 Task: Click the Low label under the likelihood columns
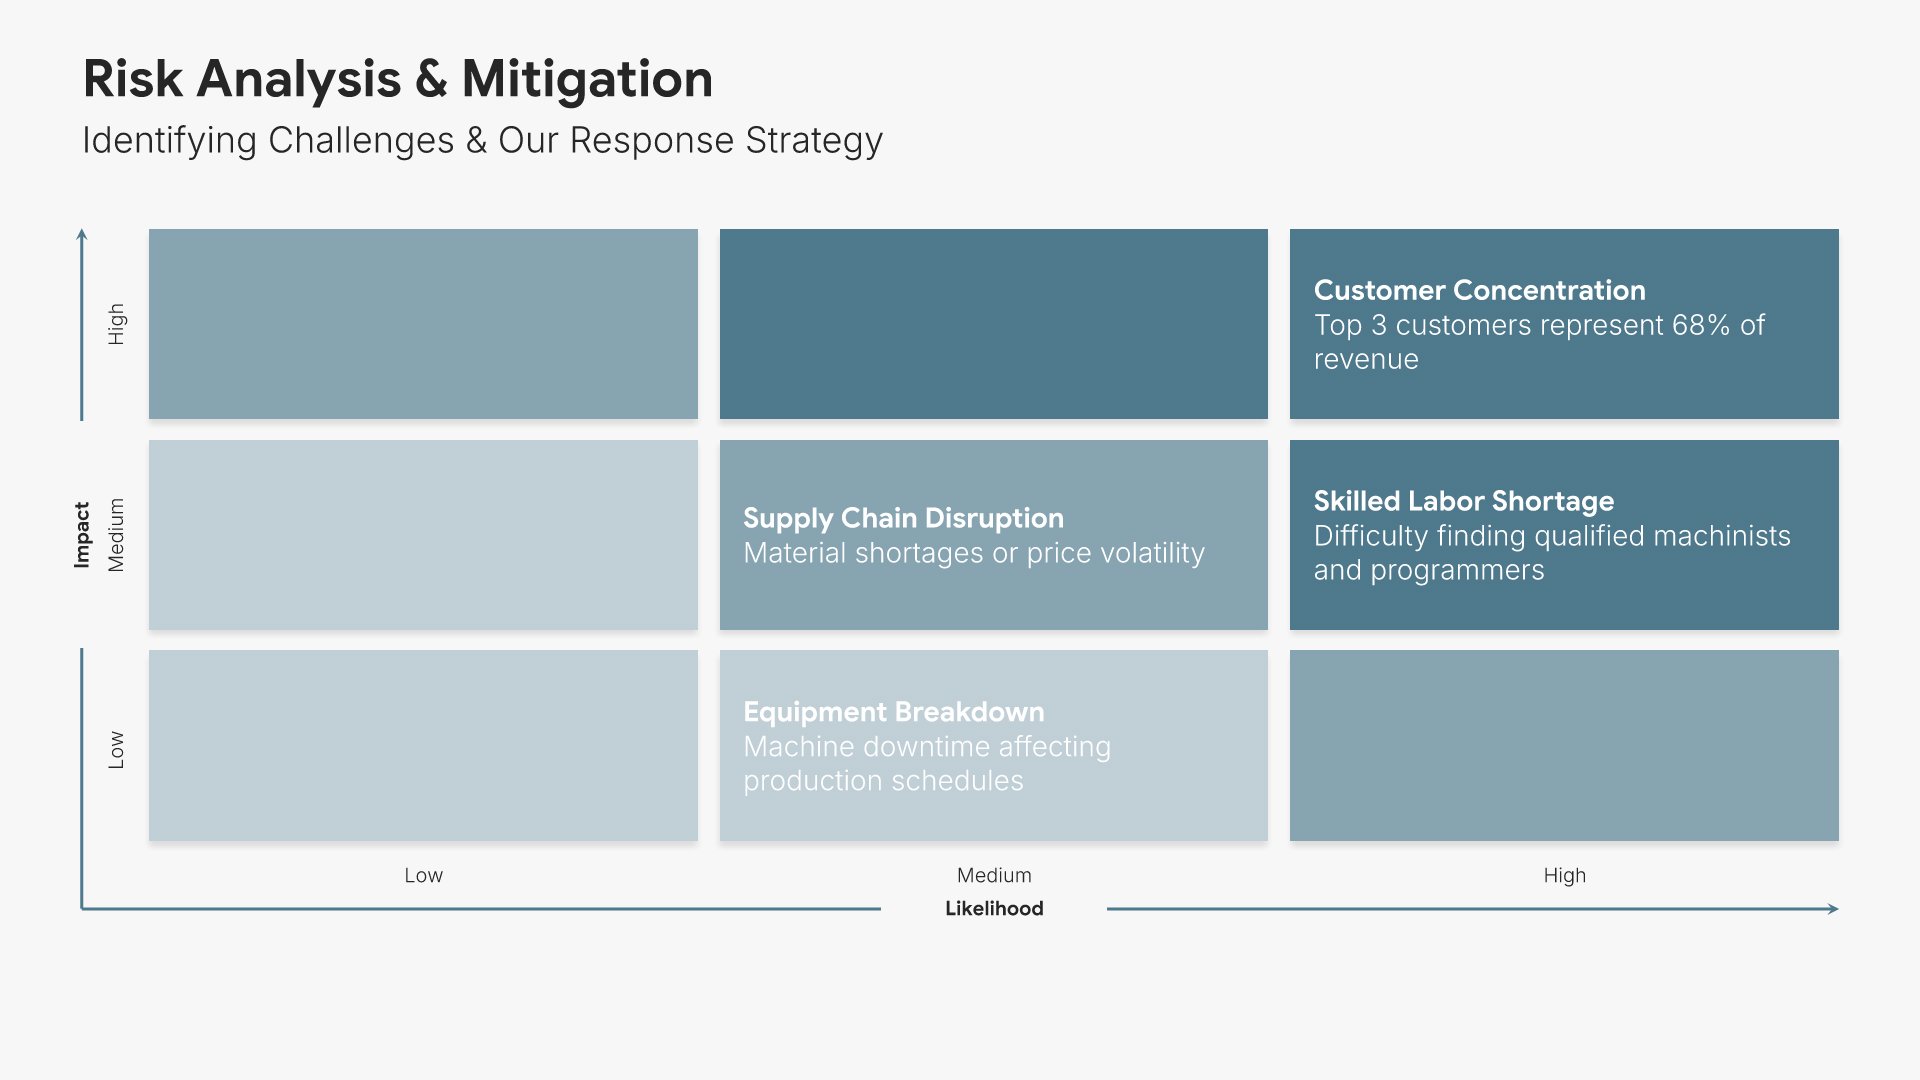coord(423,875)
